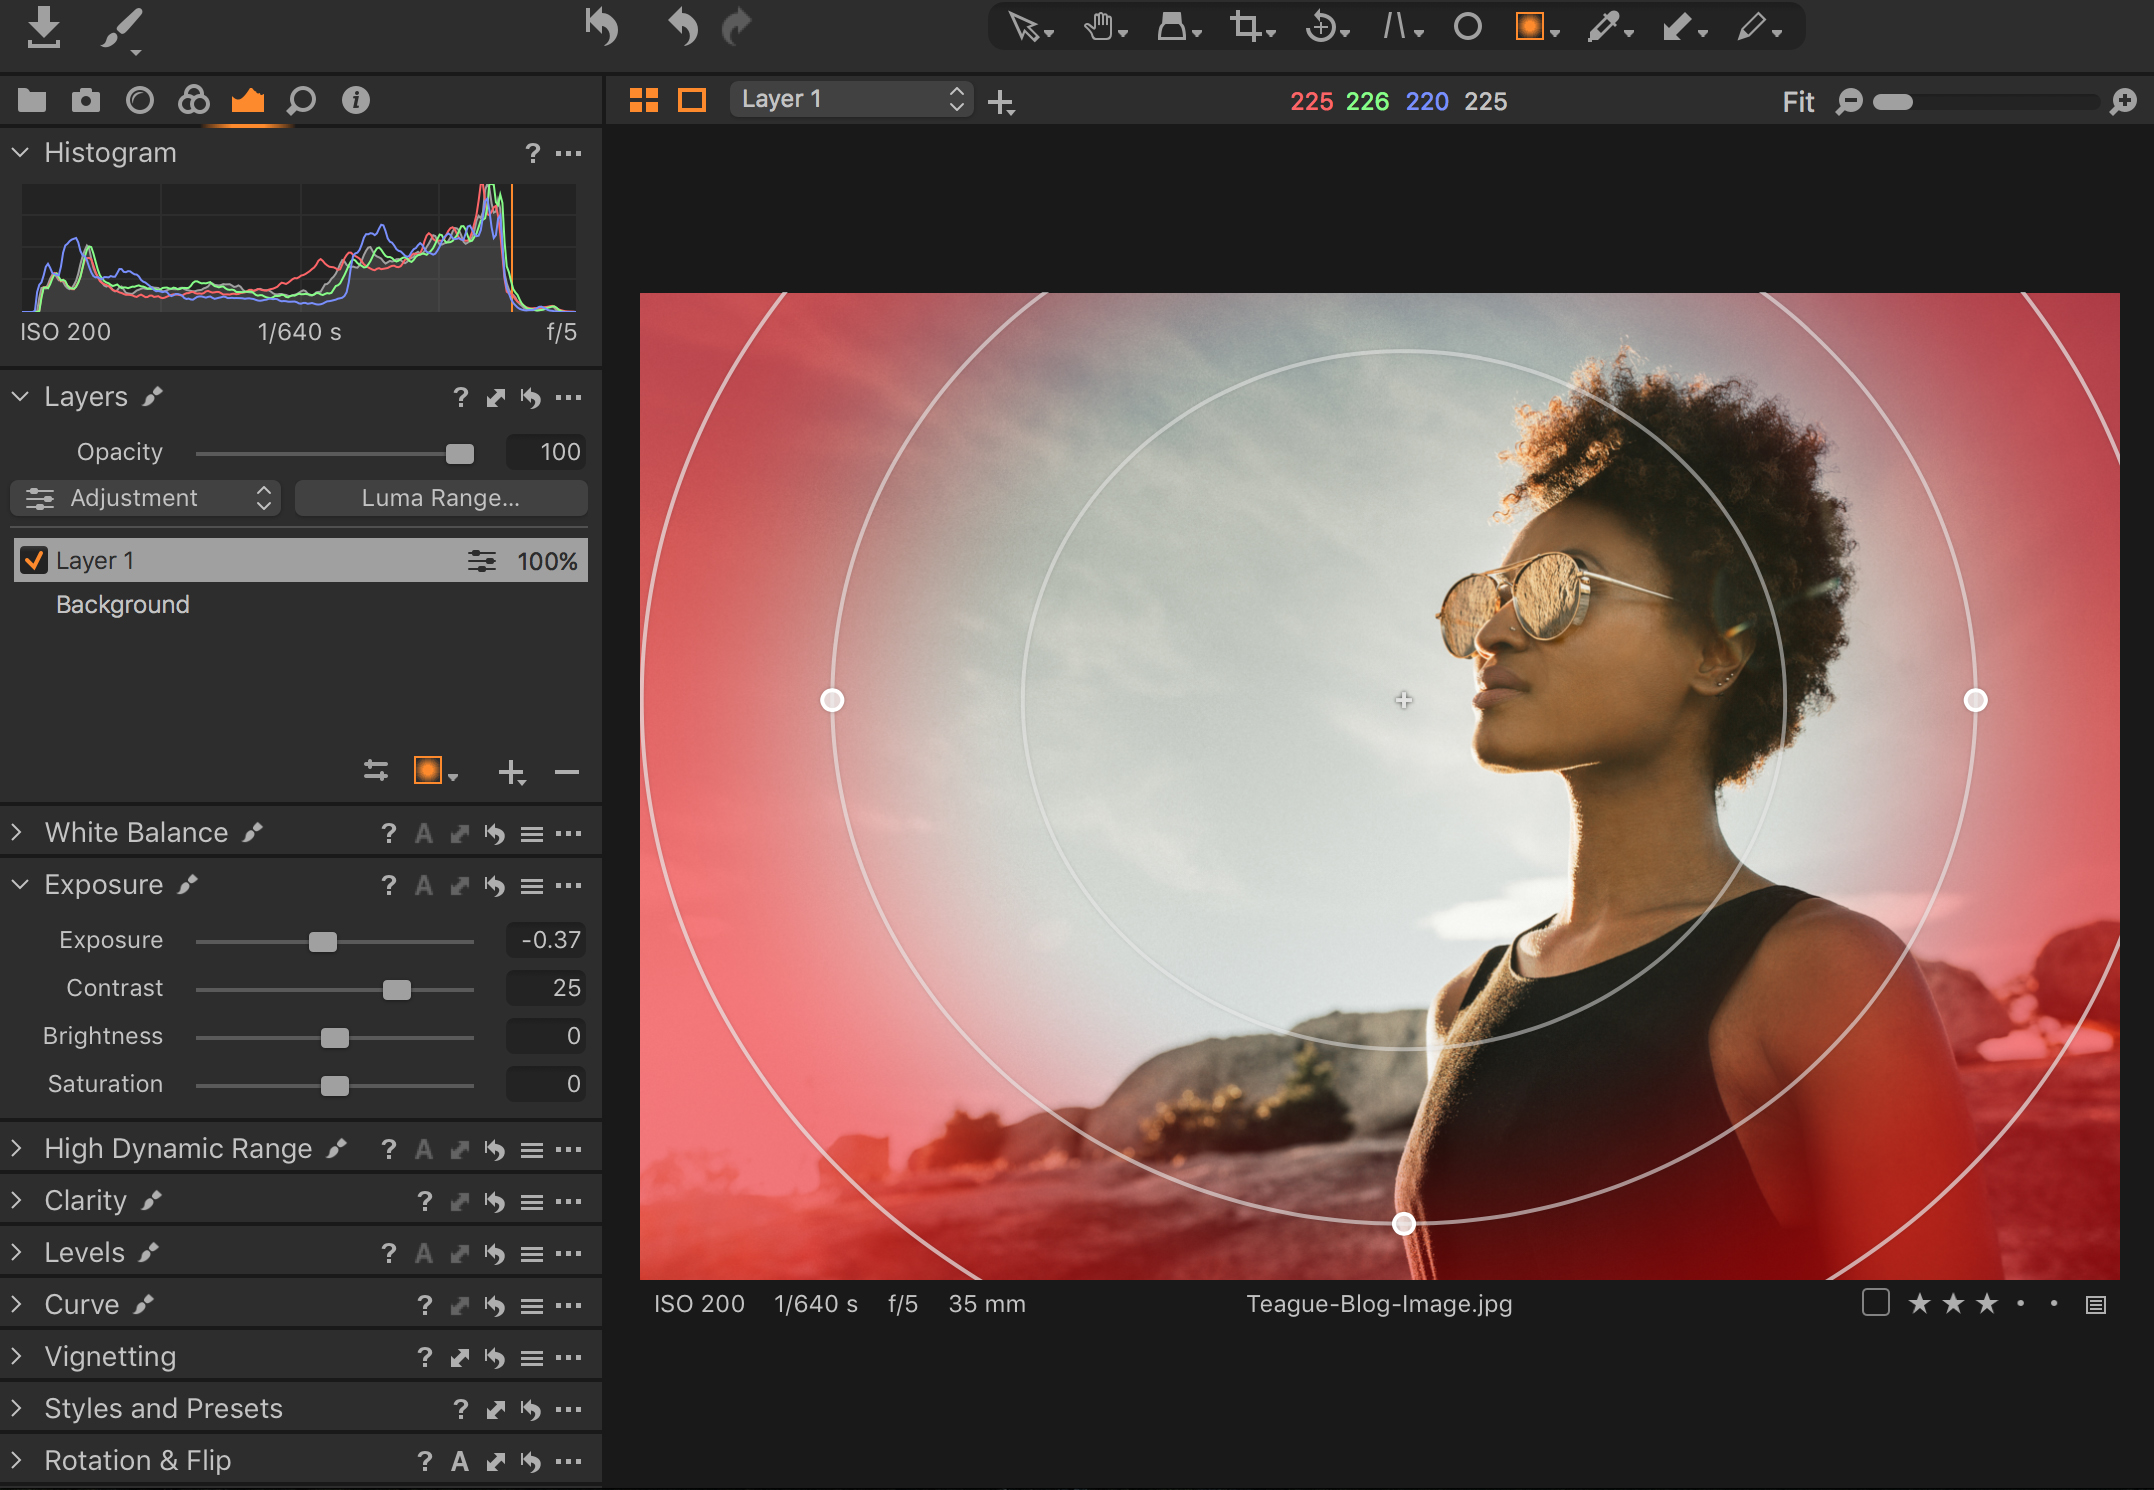This screenshot has height=1490, width=2154.
Task: Select the Loupe tool
Action: [x=1178, y=26]
